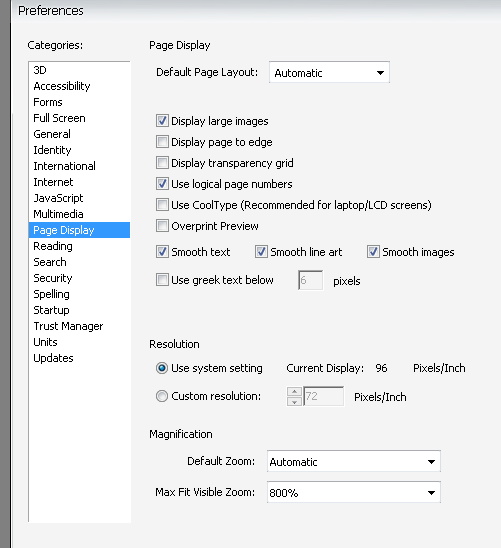Viewport: 501px width, 548px height.
Task: Toggle Display transparency grid checkbox
Action: (x=162, y=163)
